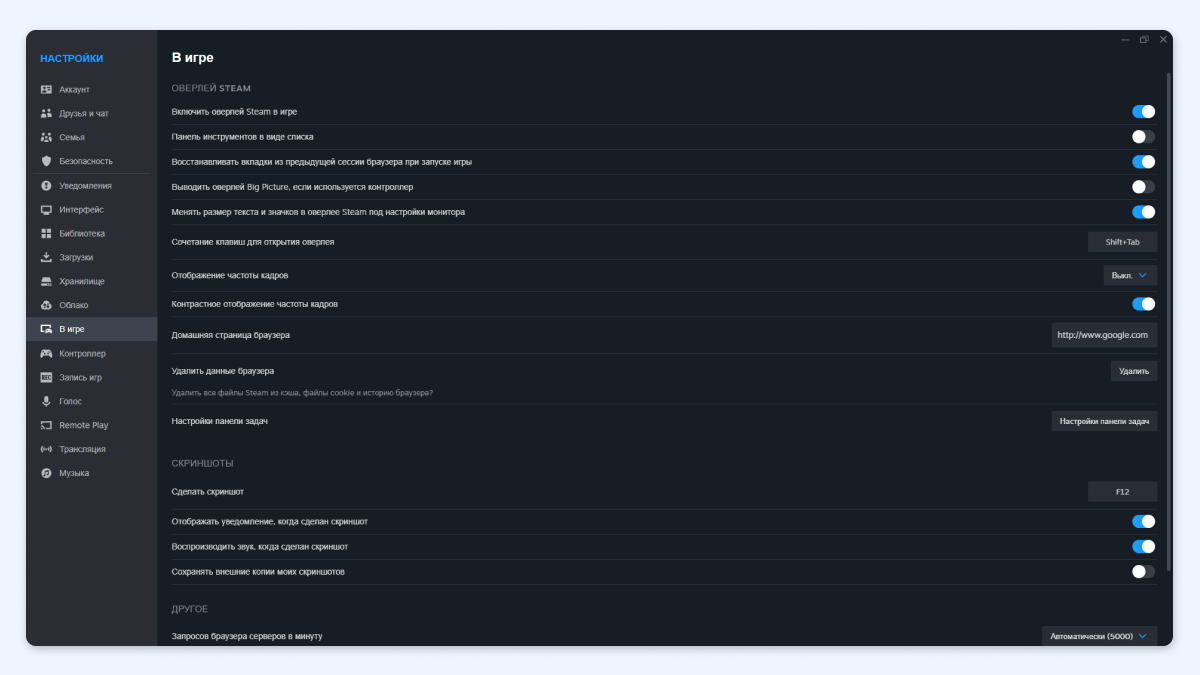Toggle restoring browser tabs from previous session
Viewport: 1200px width, 675px height.
(1143, 162)
